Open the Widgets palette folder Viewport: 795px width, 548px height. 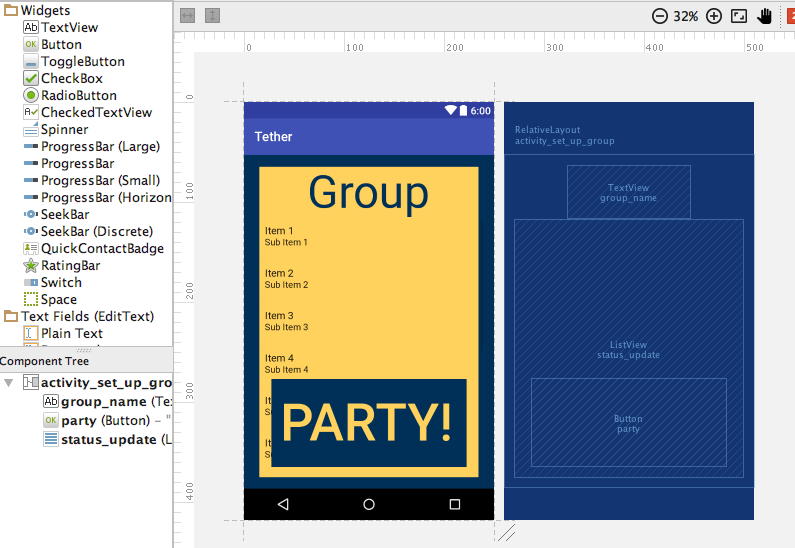(37, 10)
